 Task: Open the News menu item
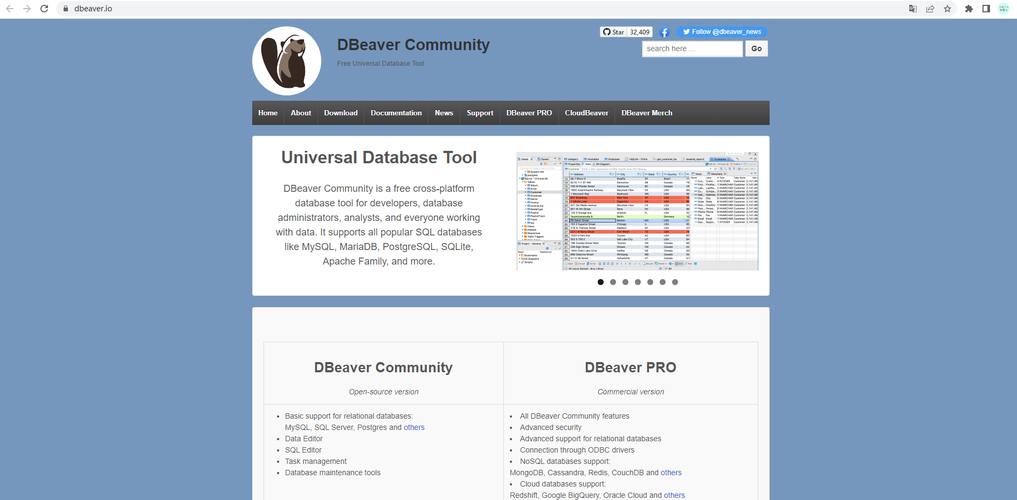tap(444, 113)
